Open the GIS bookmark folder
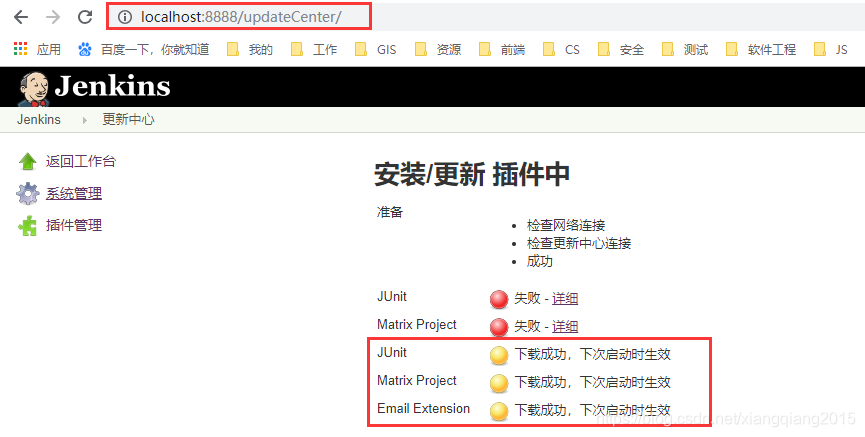The image size is (865, 437). tap(376, 50)
